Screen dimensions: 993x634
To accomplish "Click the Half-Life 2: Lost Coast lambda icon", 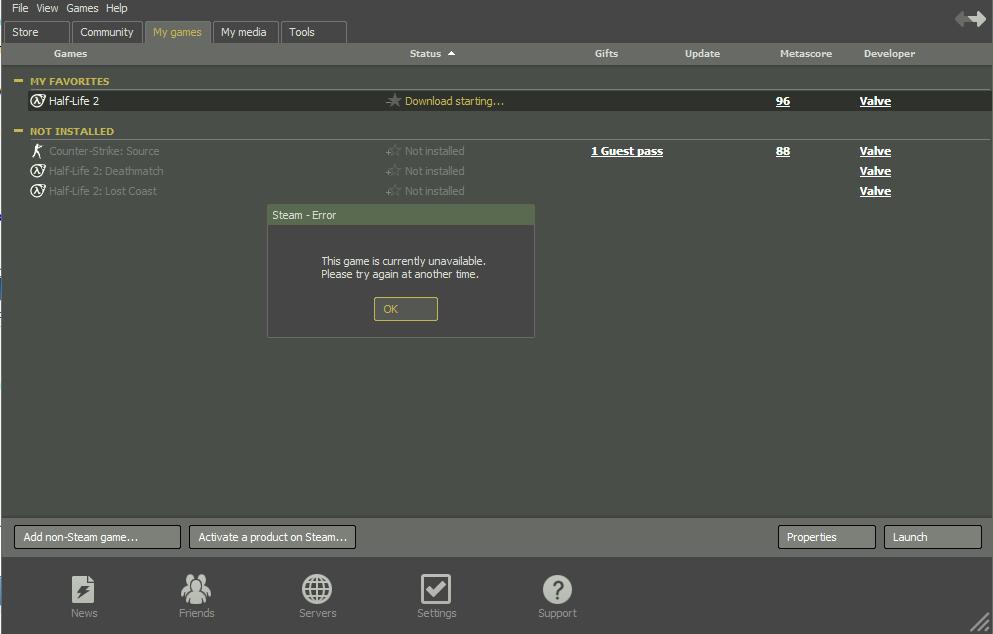I will [38, 190].
